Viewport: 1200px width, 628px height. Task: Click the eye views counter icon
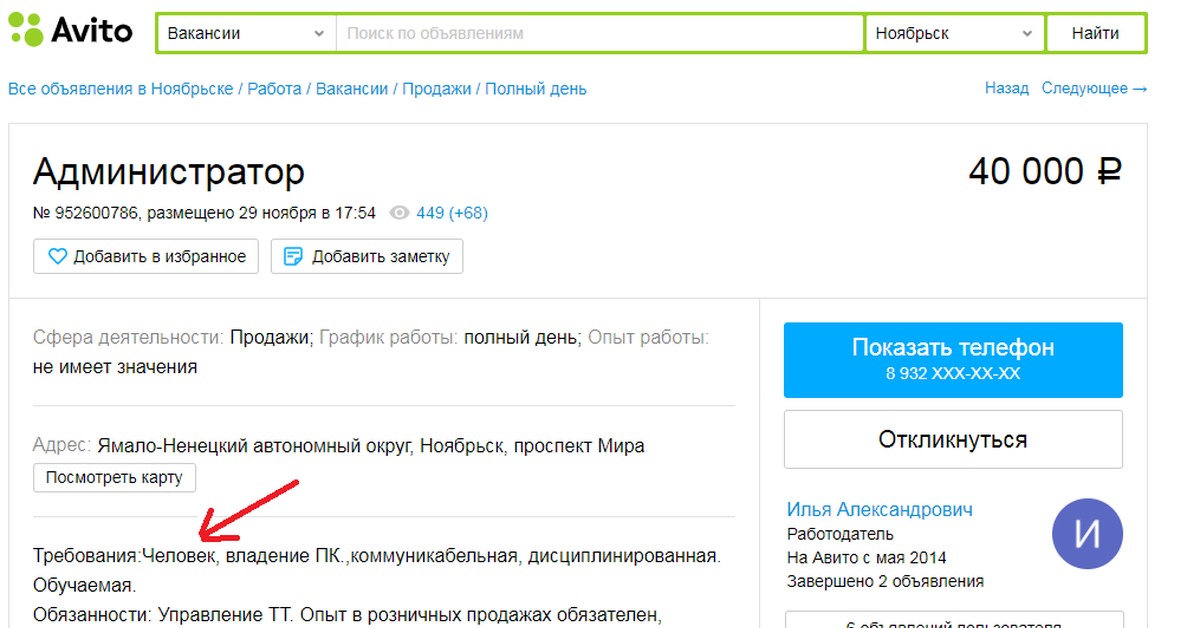point(400,213)
